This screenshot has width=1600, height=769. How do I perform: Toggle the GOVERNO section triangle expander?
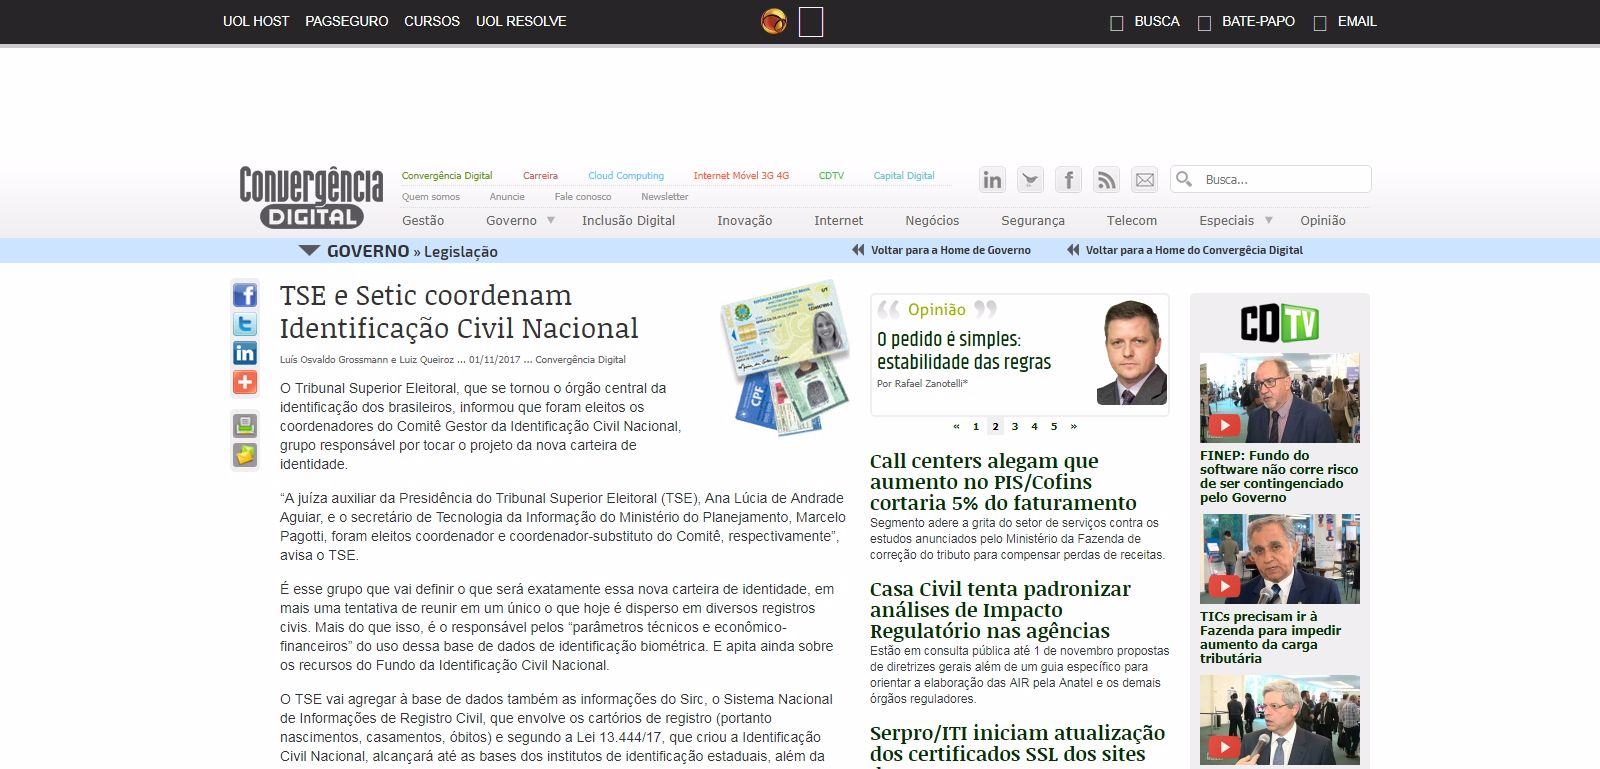click(309, 250)
